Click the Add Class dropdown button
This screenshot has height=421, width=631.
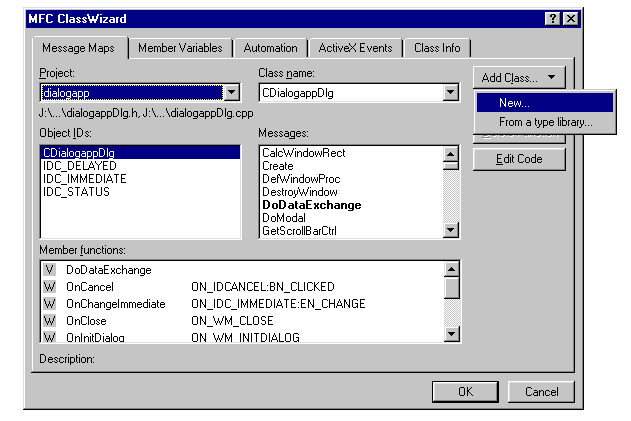(519, 77)
